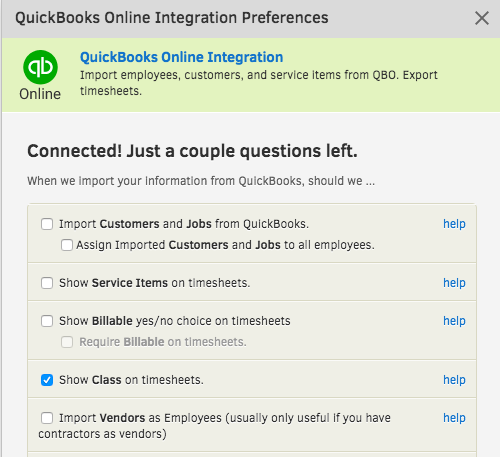This screenshot has height=457, width=500.
Task: Open help for Show Class on timesheets
Action: pyautogui.click(x=454, y=380)
